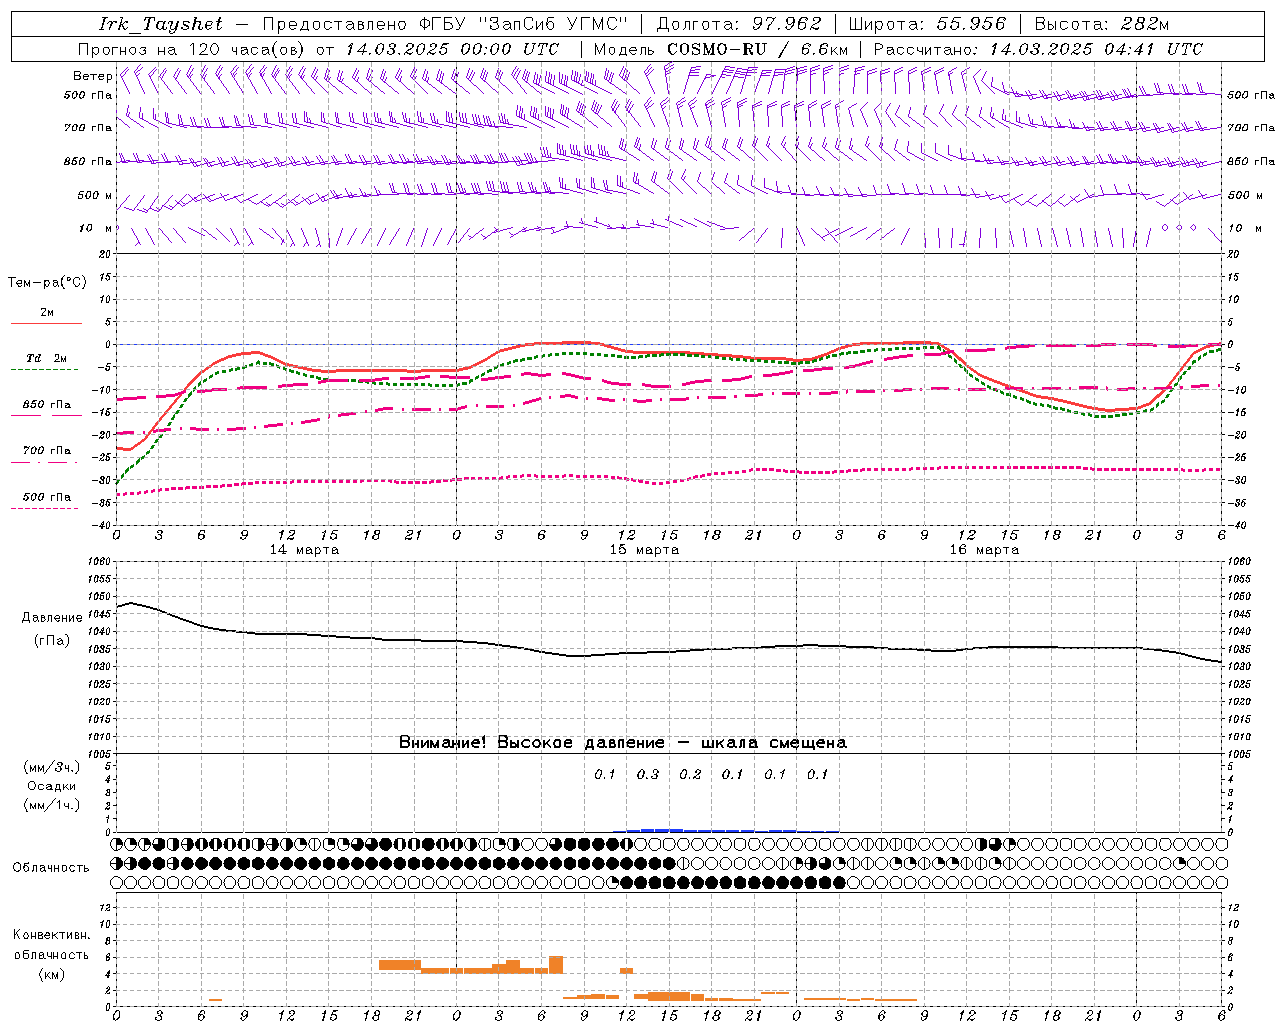Click the station name Irk_Tayshet in the header

tap(161, 24)
